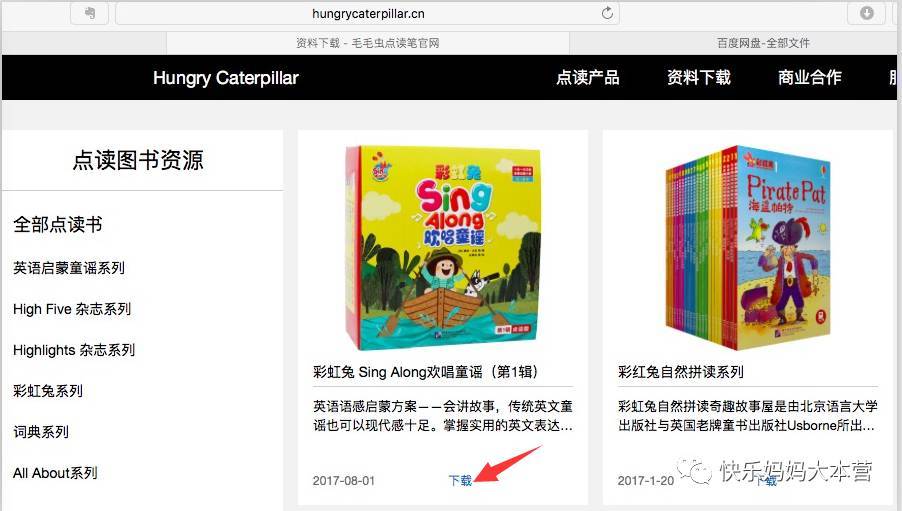Select All About系列 category

click(x=55, y=473)
